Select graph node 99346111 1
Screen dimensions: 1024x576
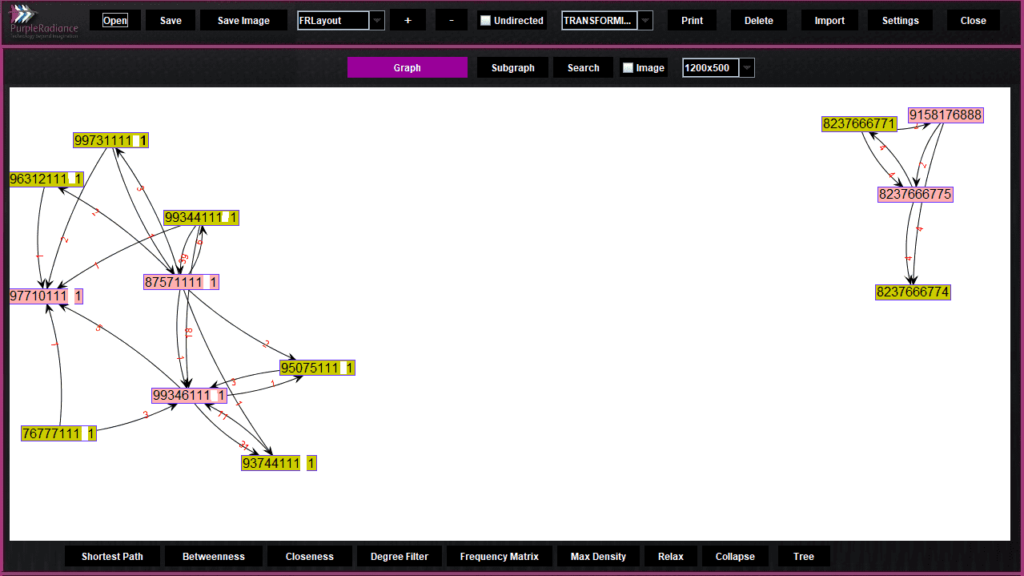pyautogui.click(x=189, y=396)
